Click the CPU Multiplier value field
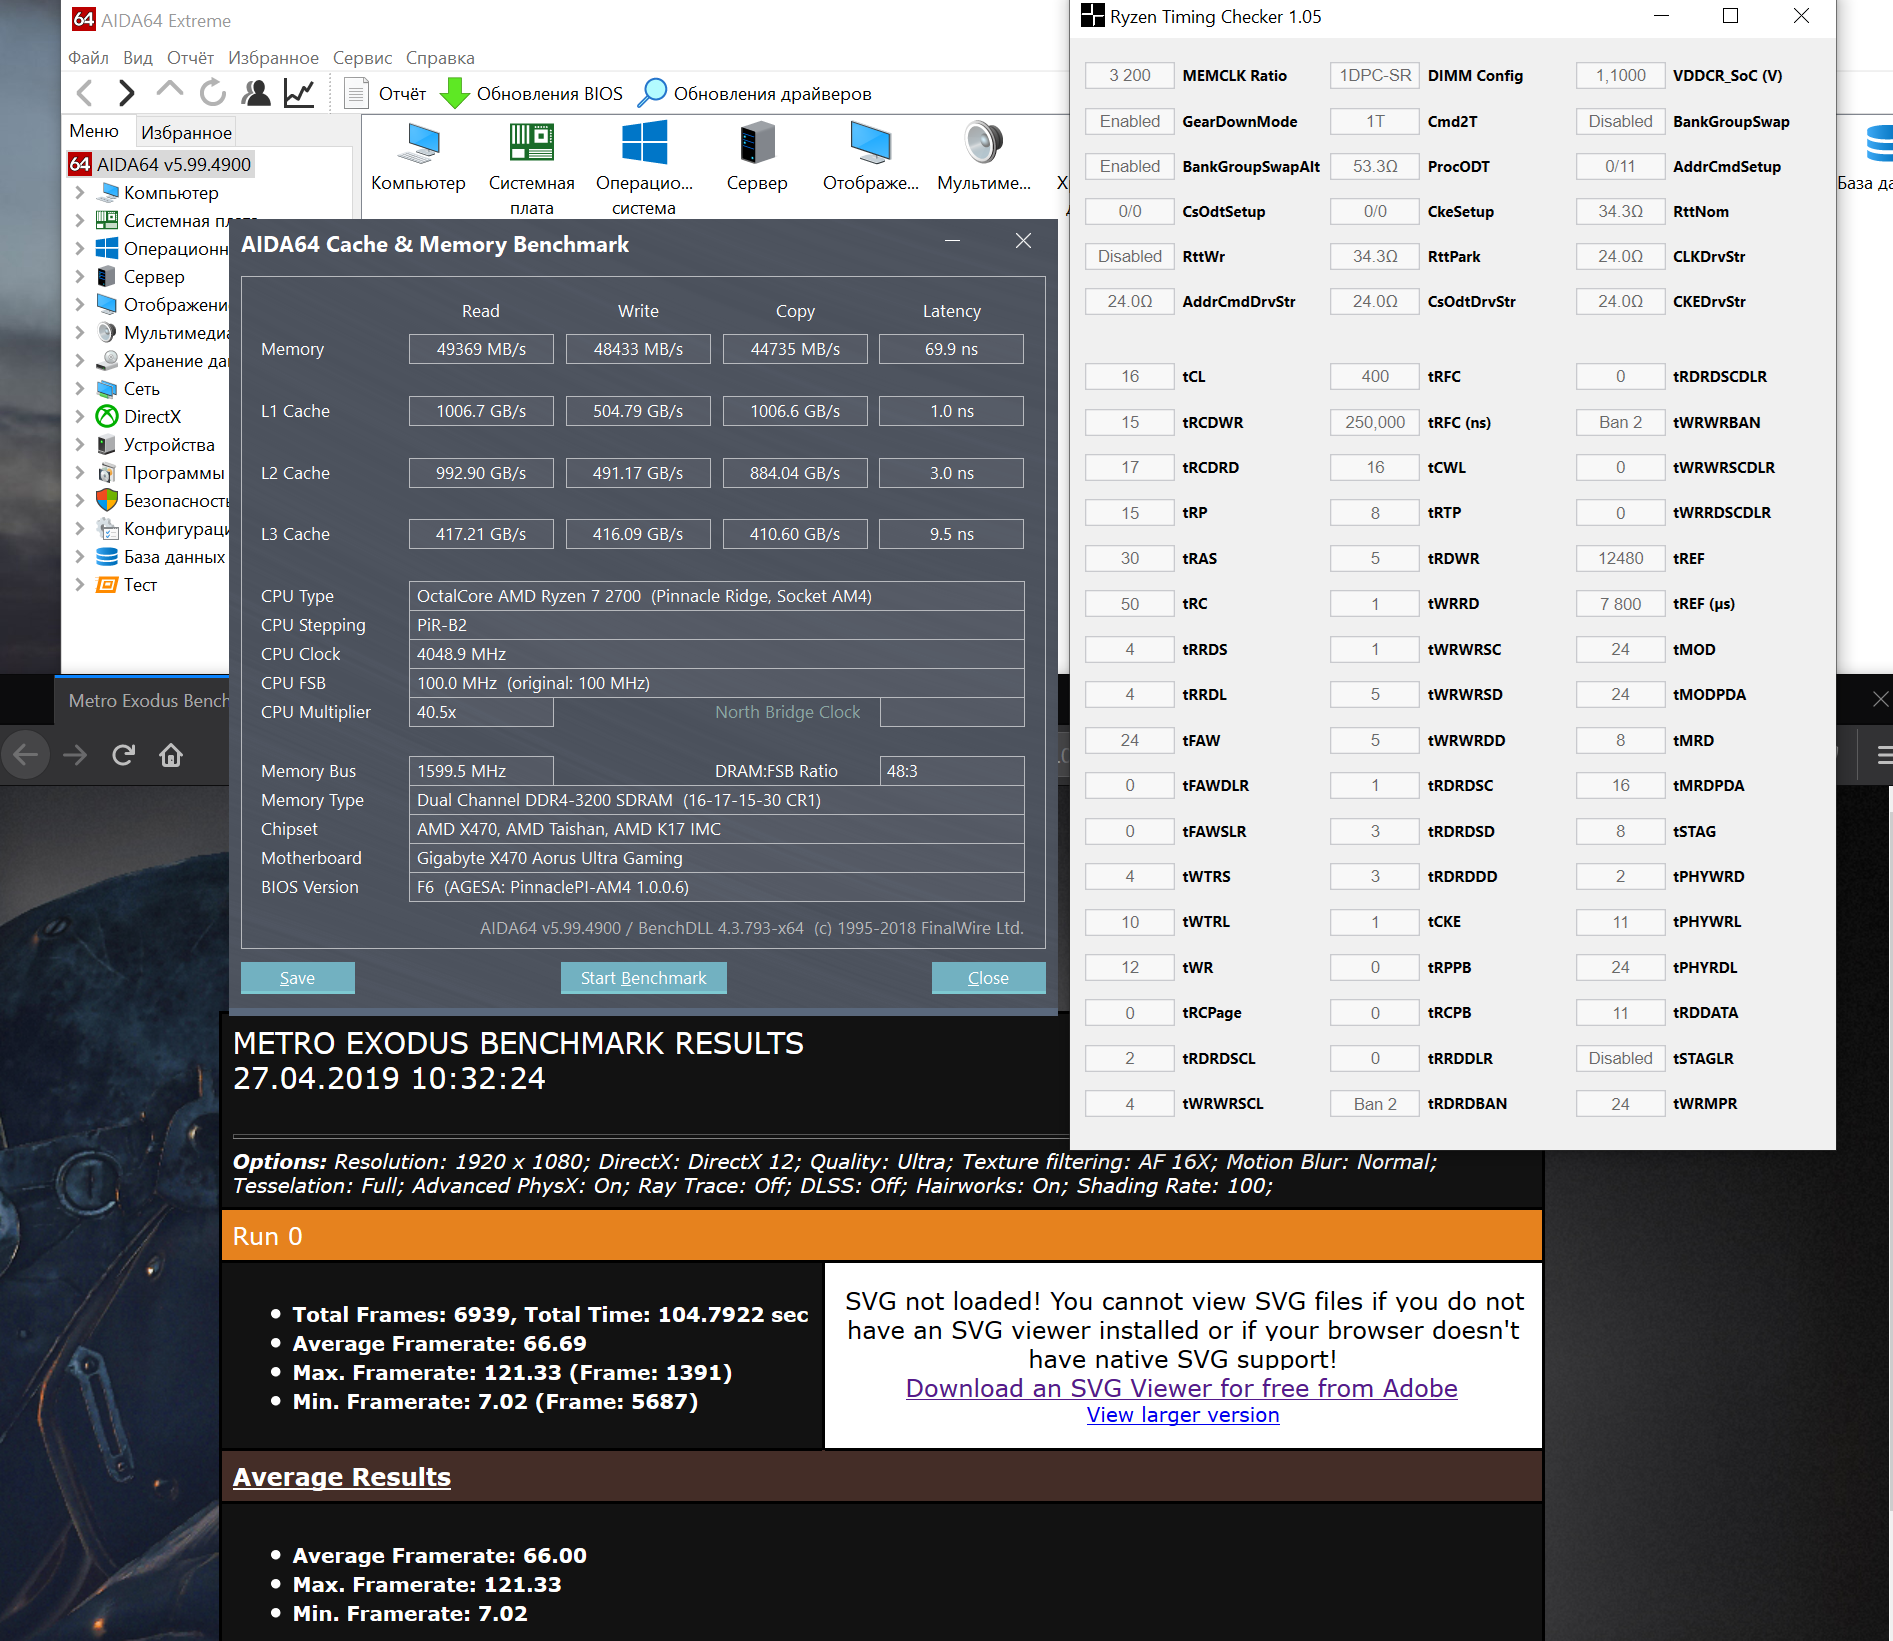The width and height of the screenshot is (1893, 1641). point(481,712)
